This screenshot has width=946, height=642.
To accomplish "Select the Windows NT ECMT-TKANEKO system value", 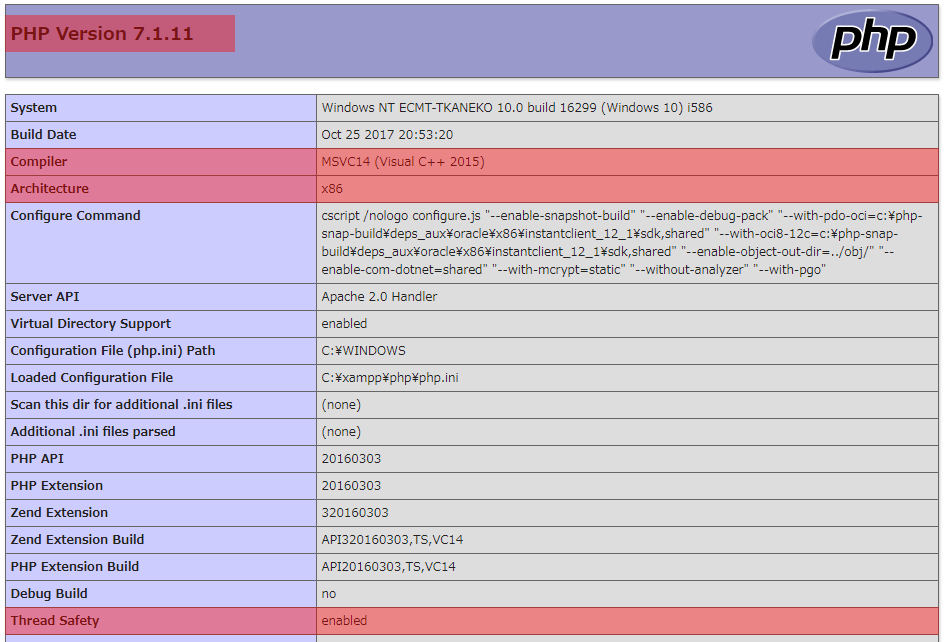I will (x=516, y=108).
